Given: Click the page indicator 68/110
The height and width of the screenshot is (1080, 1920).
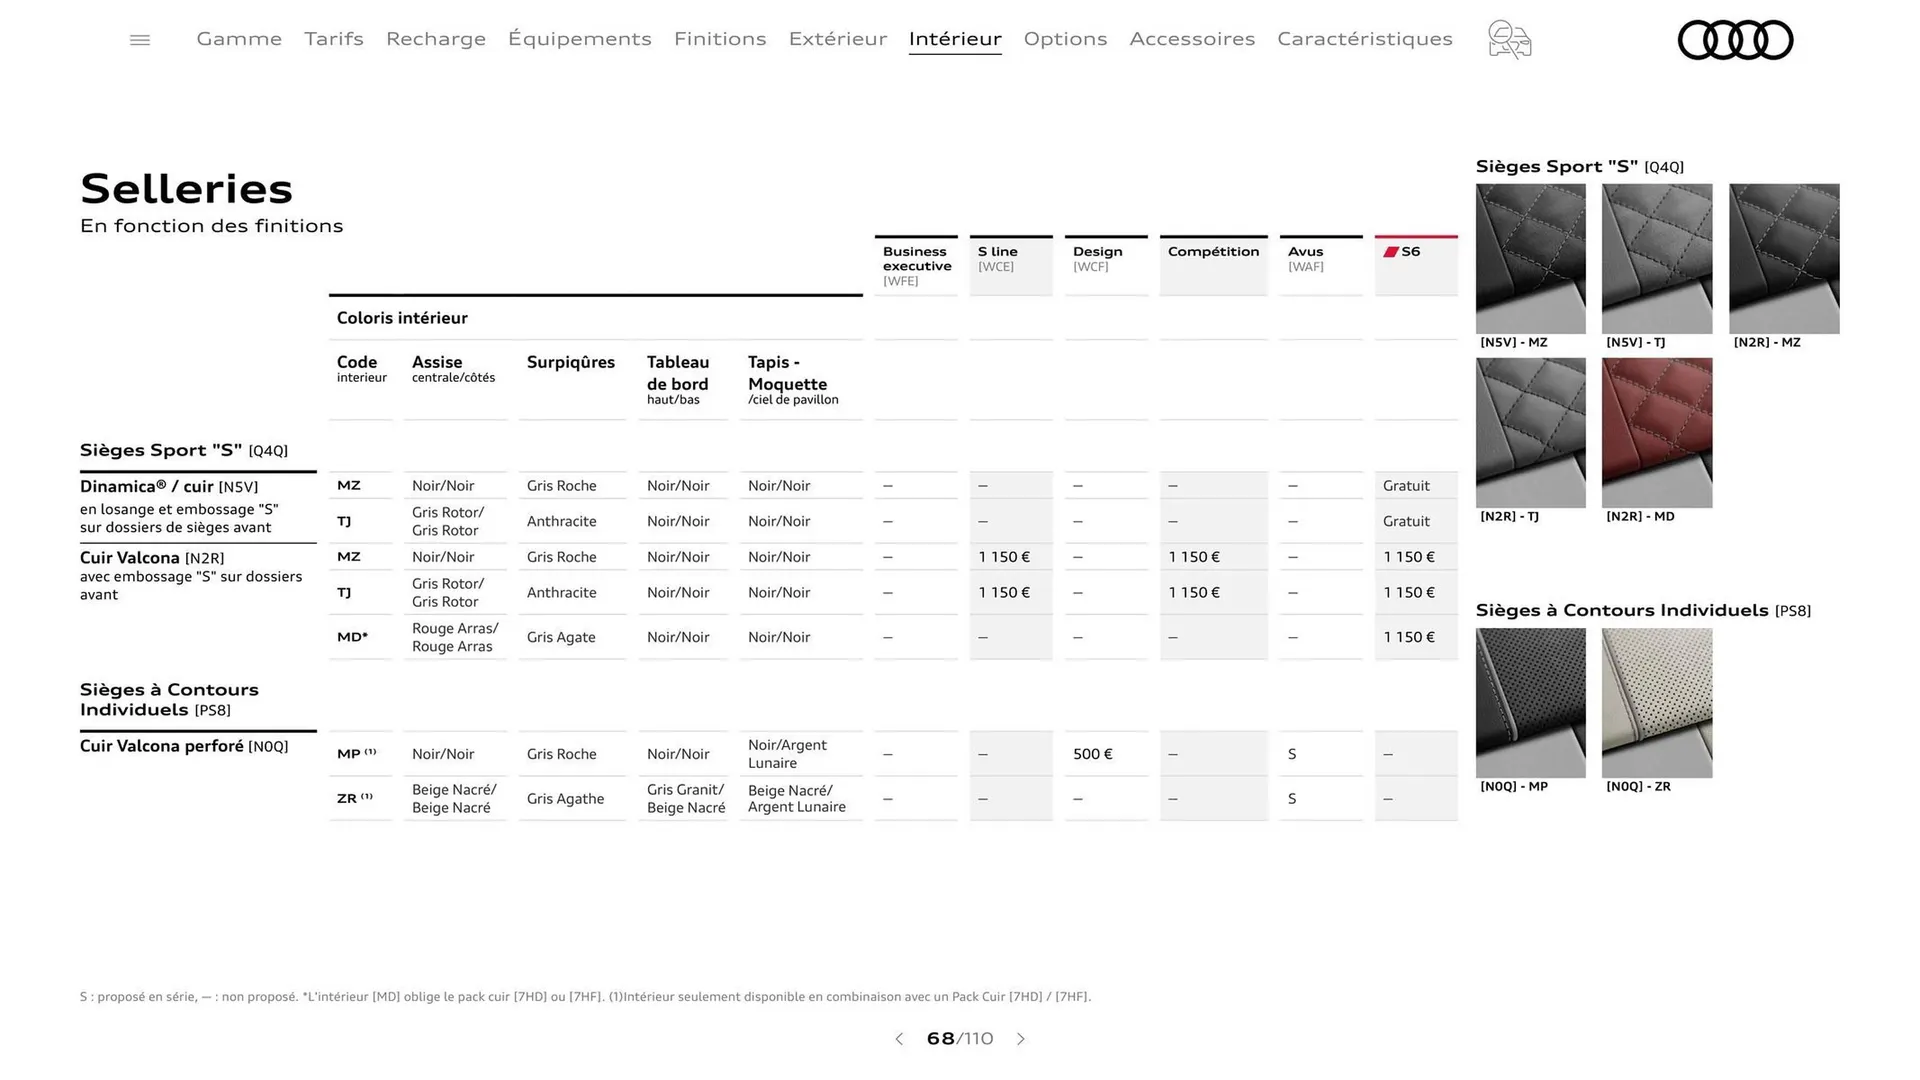Looking at the screenshot, I should [x=959, y=1039].
